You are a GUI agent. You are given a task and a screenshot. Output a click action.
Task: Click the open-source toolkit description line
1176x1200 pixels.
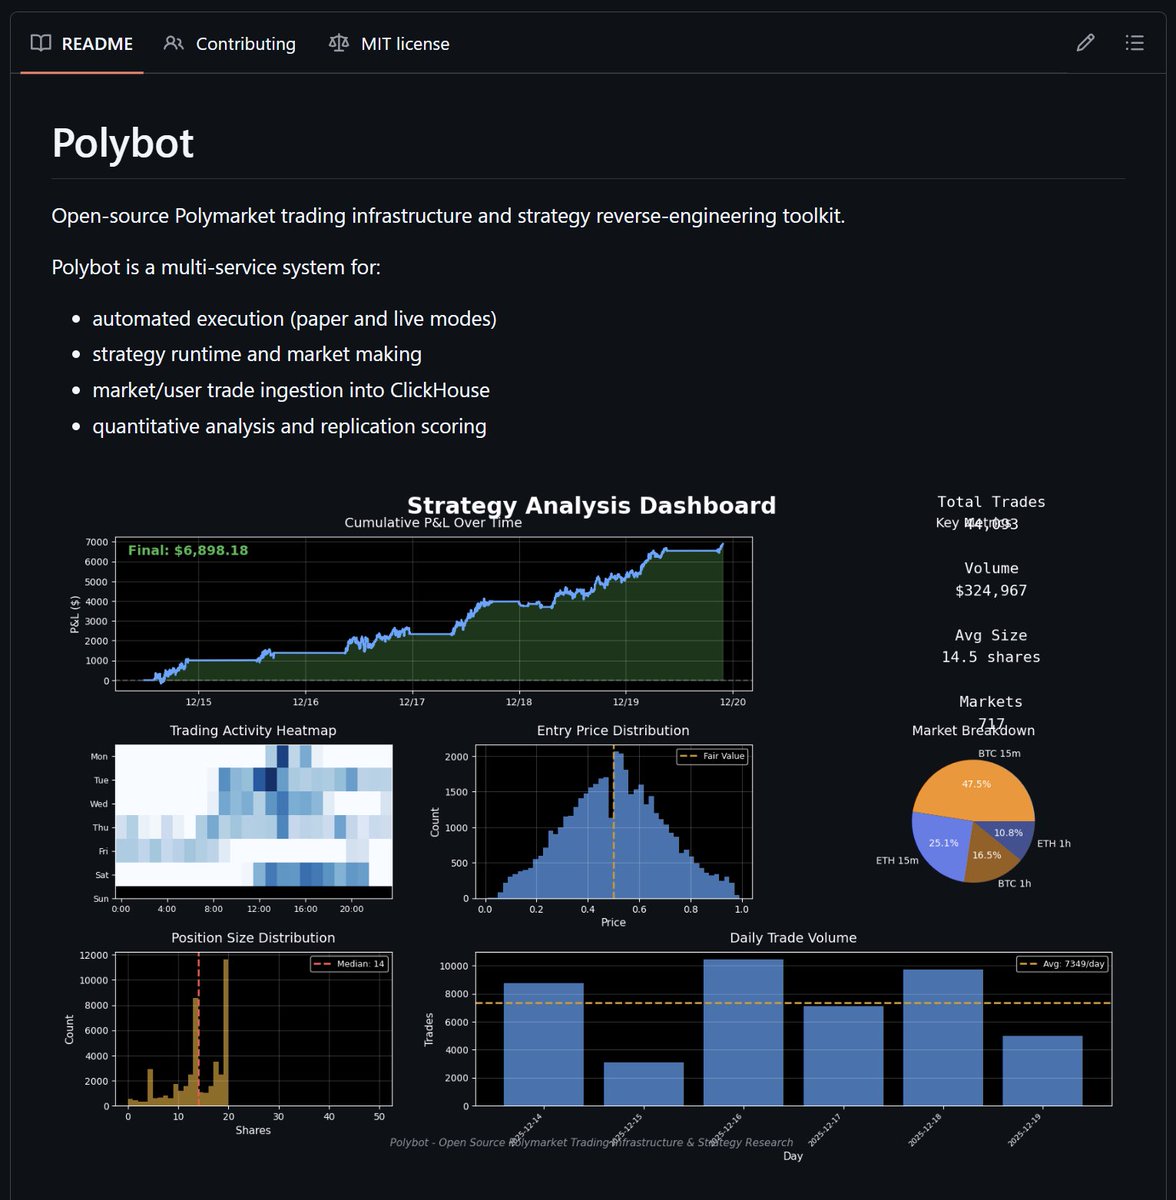click(448, 216)
